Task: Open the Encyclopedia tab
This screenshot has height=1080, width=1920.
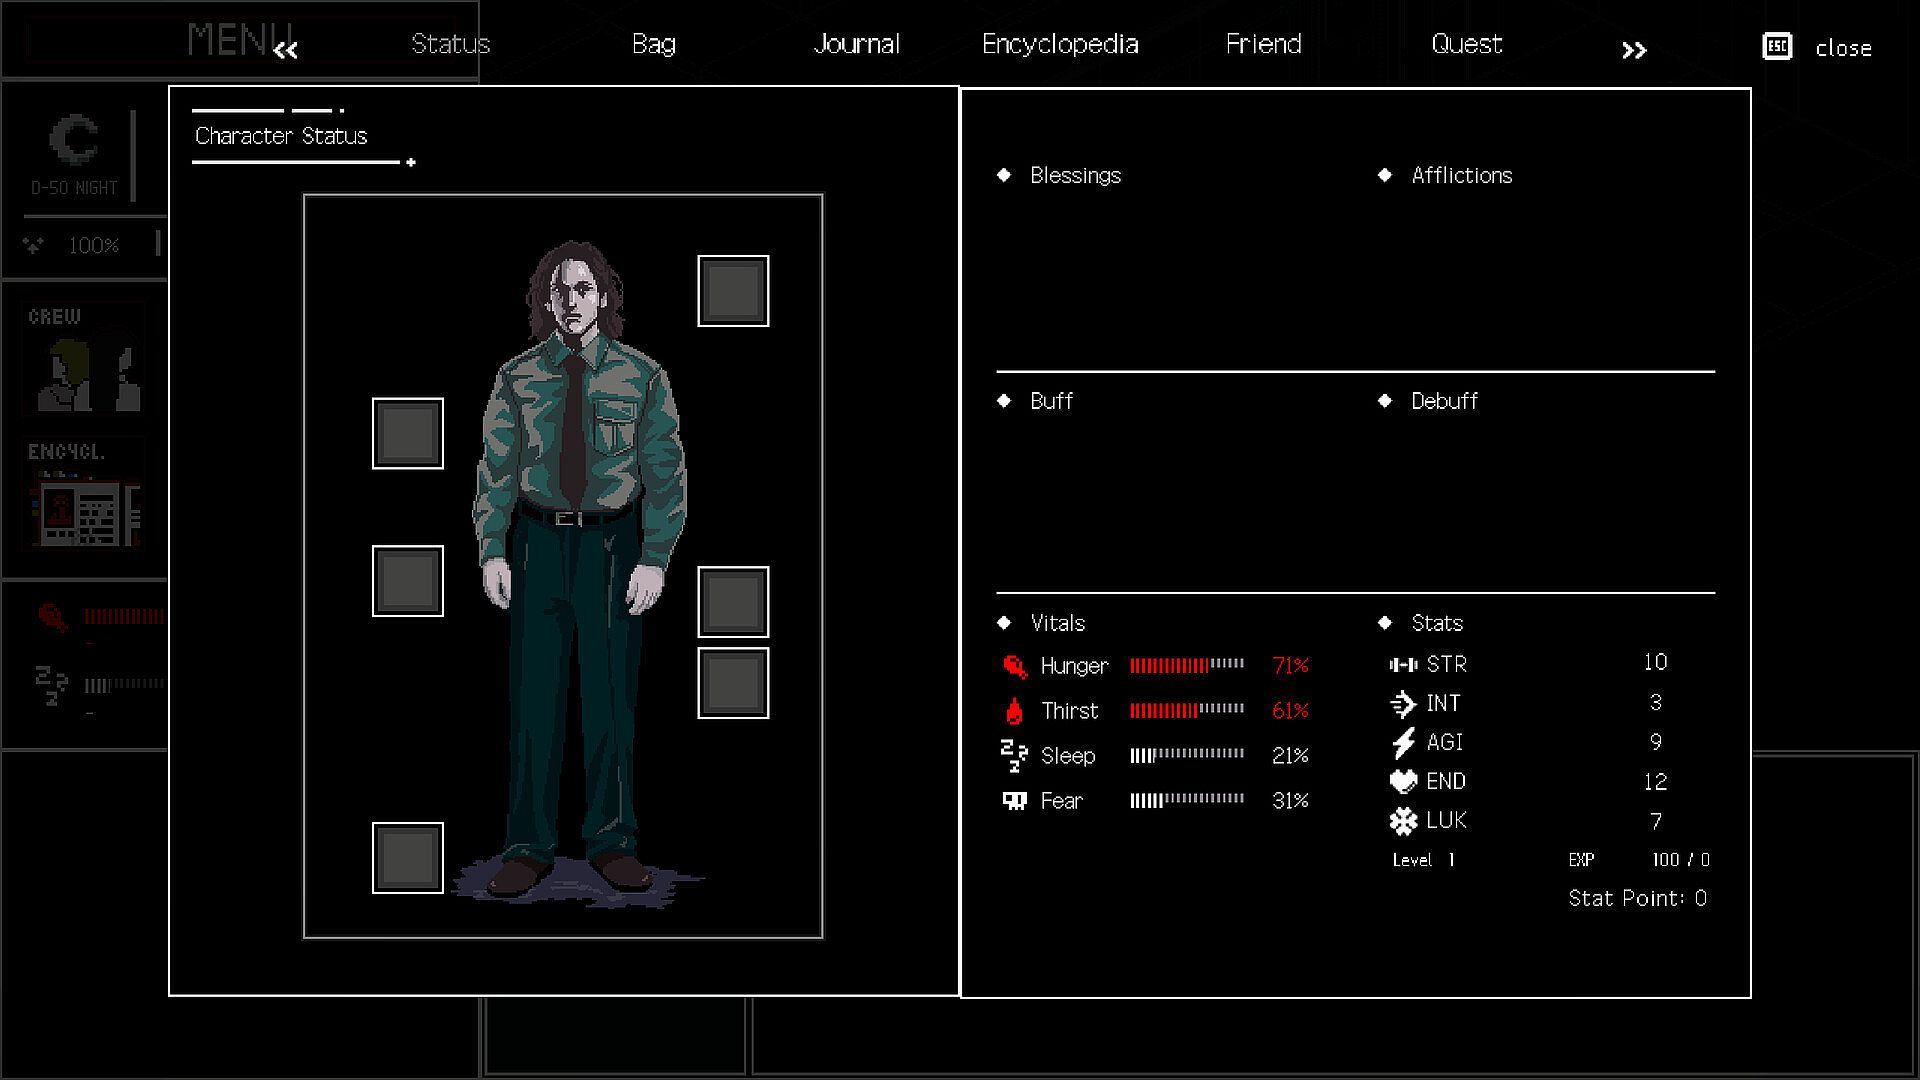Action: coord(1060,44)
